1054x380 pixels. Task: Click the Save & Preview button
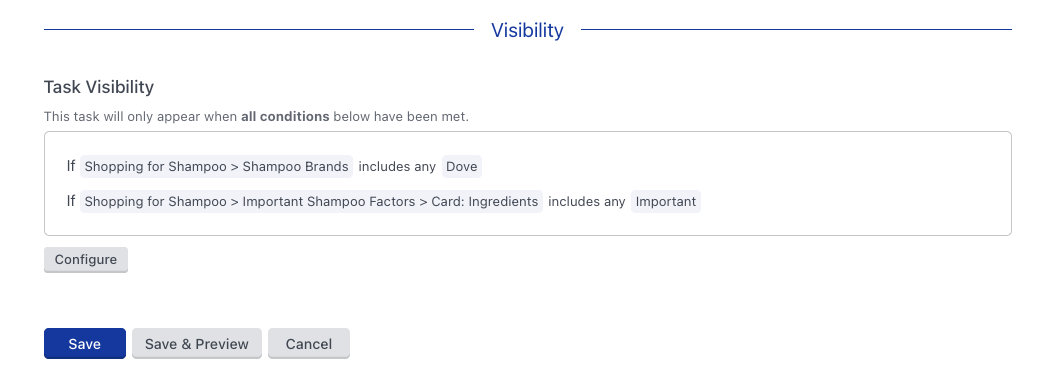click(x=197, y=344)
